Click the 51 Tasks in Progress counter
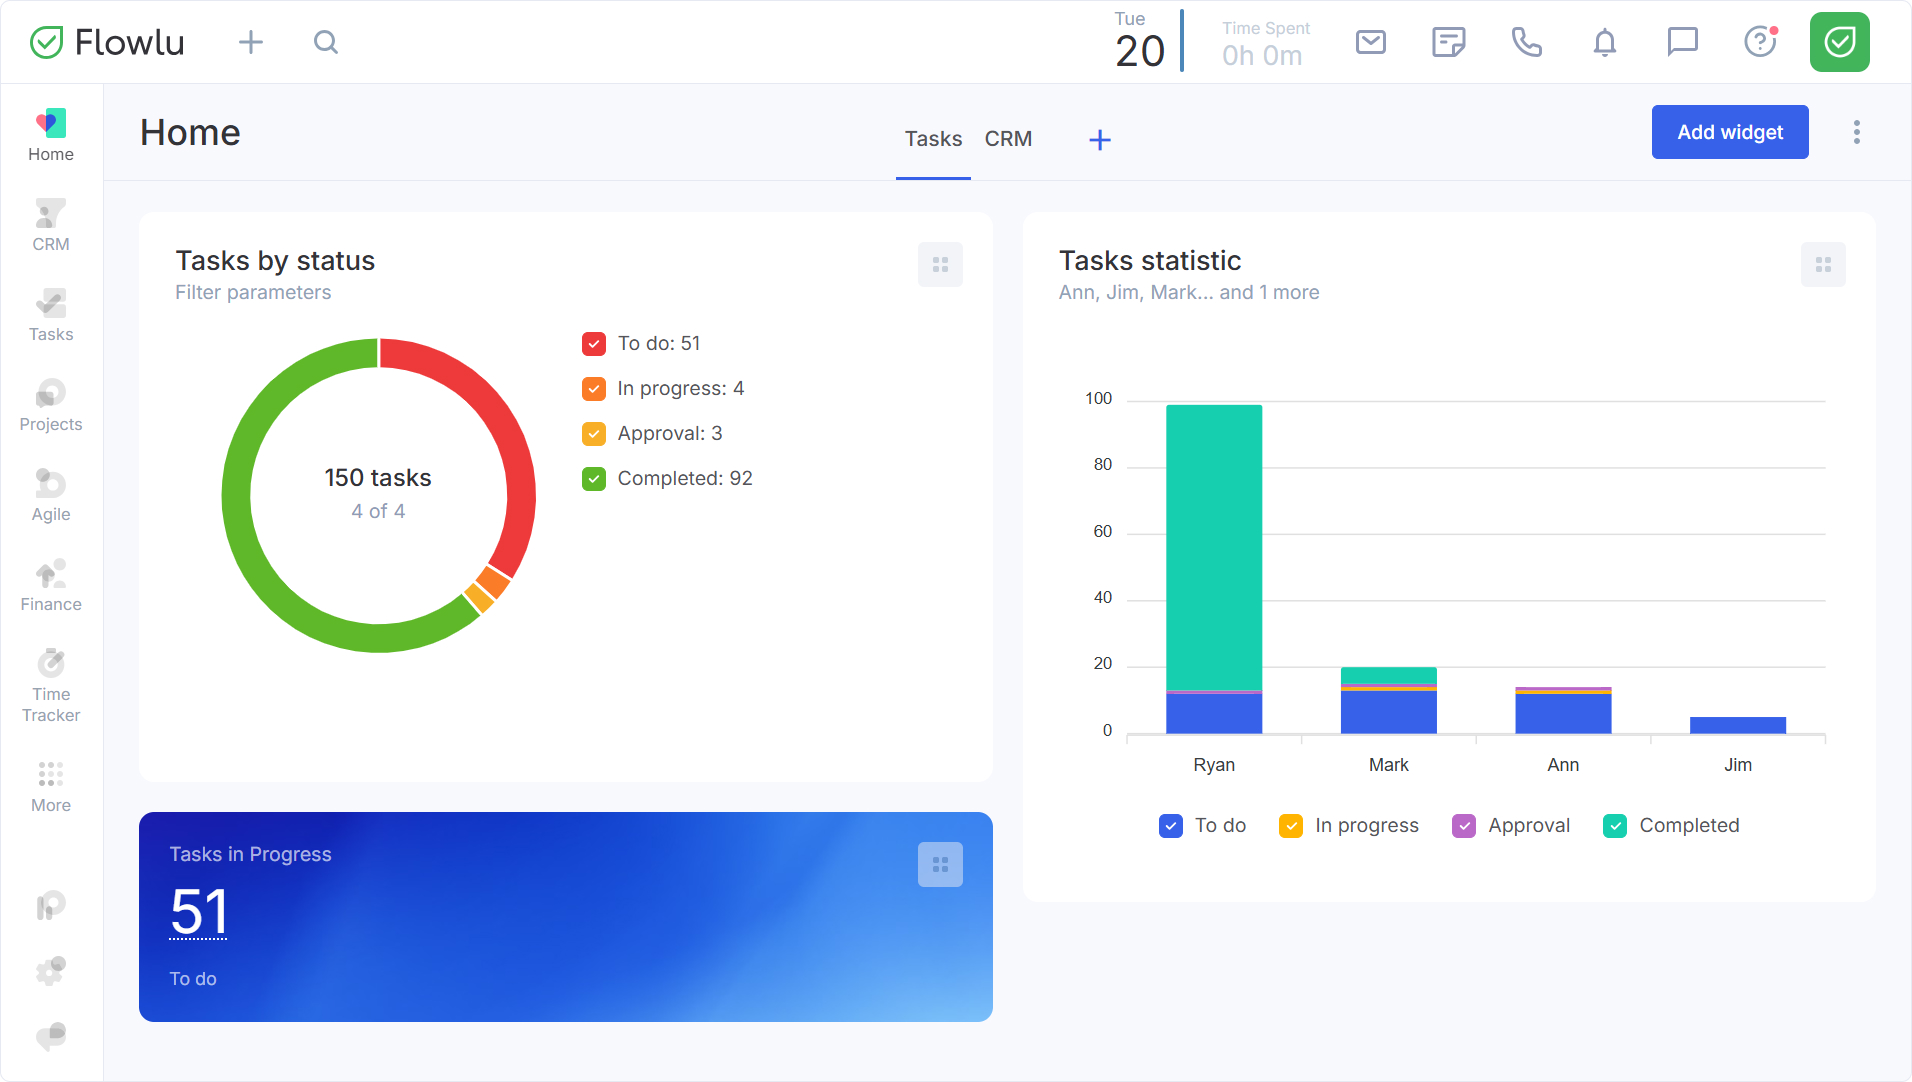The height and width of the screenshot is (1082, 1912). click(199, 911)
